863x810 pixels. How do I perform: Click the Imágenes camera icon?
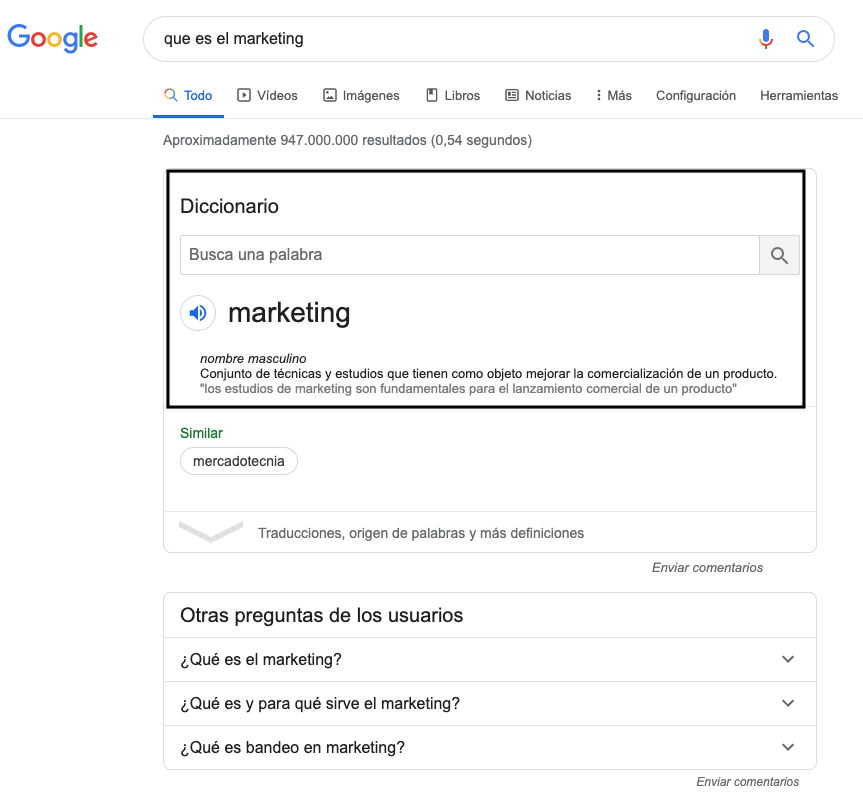point(330,95)
